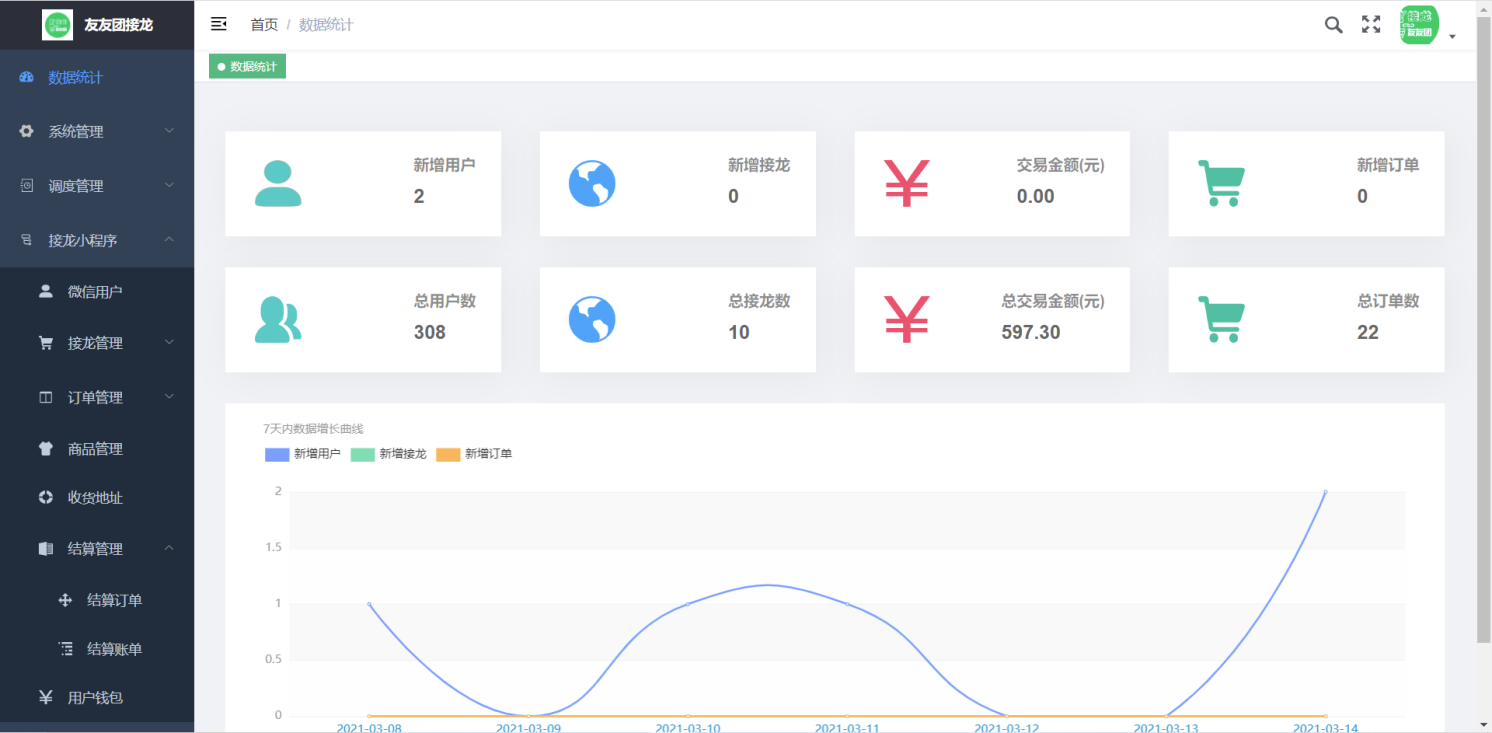The height and width of the screenshot is (733, 1492).
Task: Open the search magnifier icon
Action: [x=1333, y=24]
